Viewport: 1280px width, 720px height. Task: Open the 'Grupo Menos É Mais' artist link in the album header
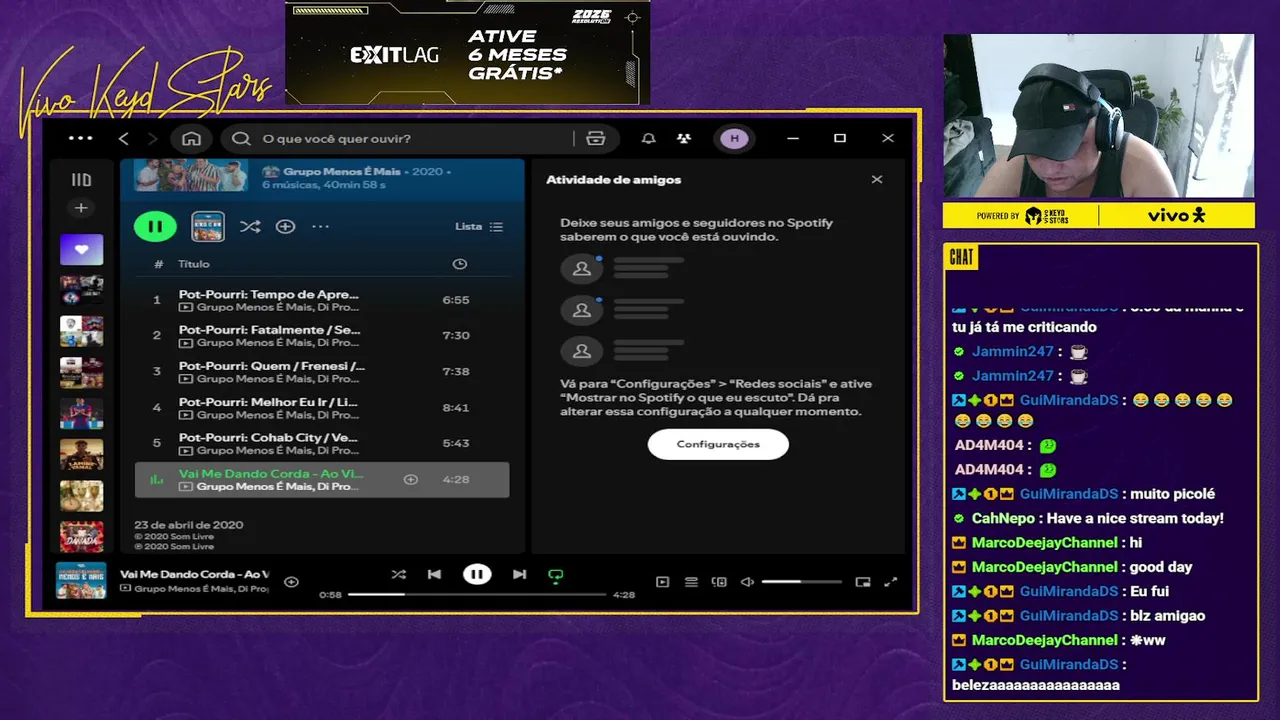click(x=341, y=171)
